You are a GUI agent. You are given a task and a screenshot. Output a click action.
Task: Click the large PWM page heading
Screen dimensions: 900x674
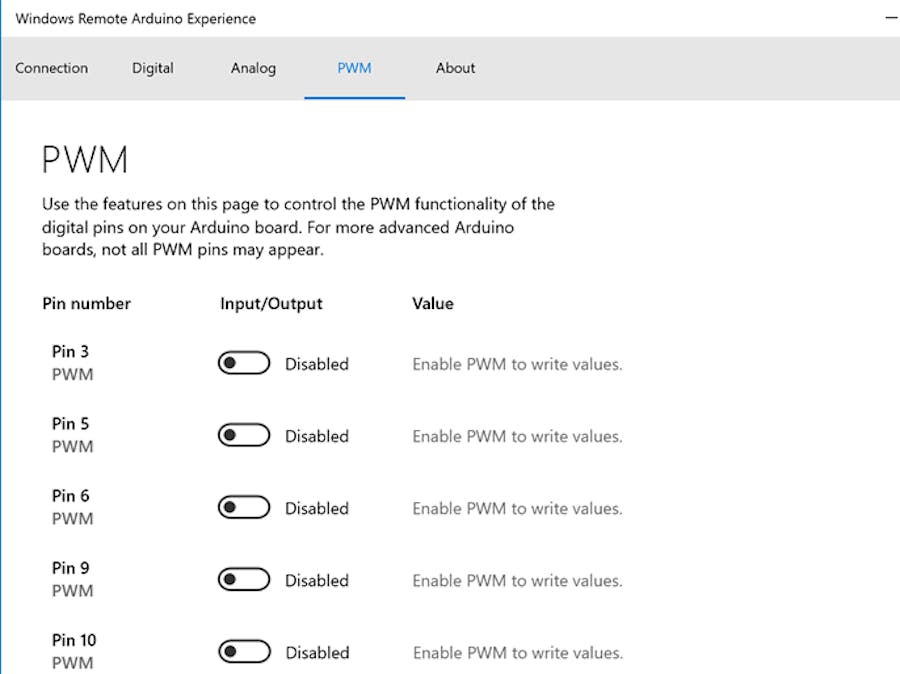tap(85, 160)
